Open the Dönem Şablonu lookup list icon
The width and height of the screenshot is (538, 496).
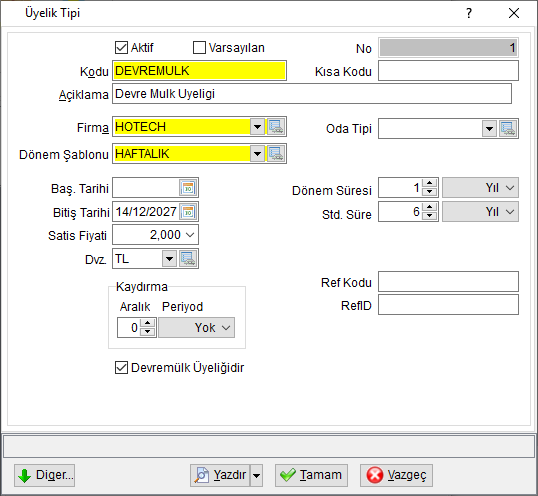point(276,154)
